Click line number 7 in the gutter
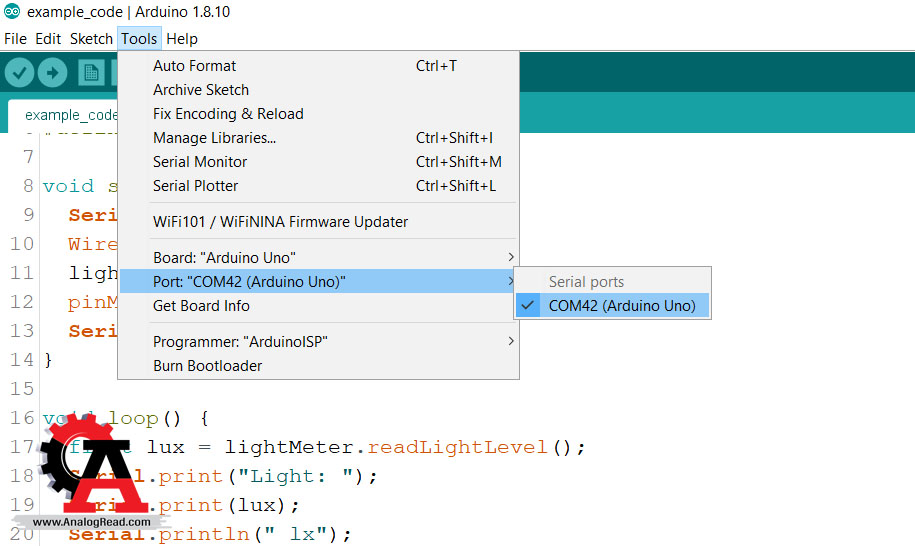Screen dimensions: 915x546 click(x=28, y=156)
